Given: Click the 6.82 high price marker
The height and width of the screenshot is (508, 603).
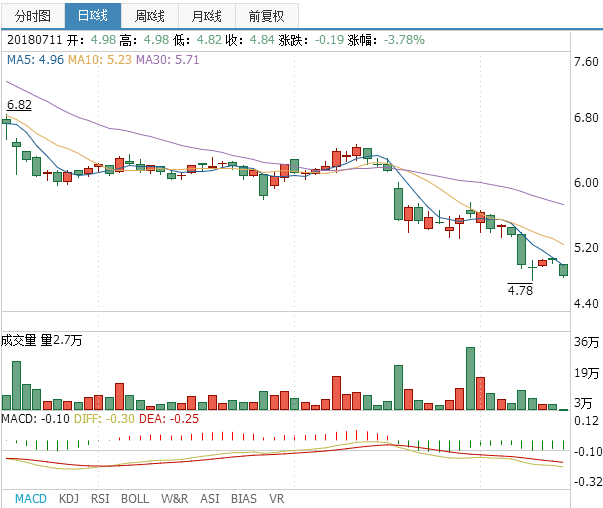Looking at the screenshot, I should (x=19, y=105).
